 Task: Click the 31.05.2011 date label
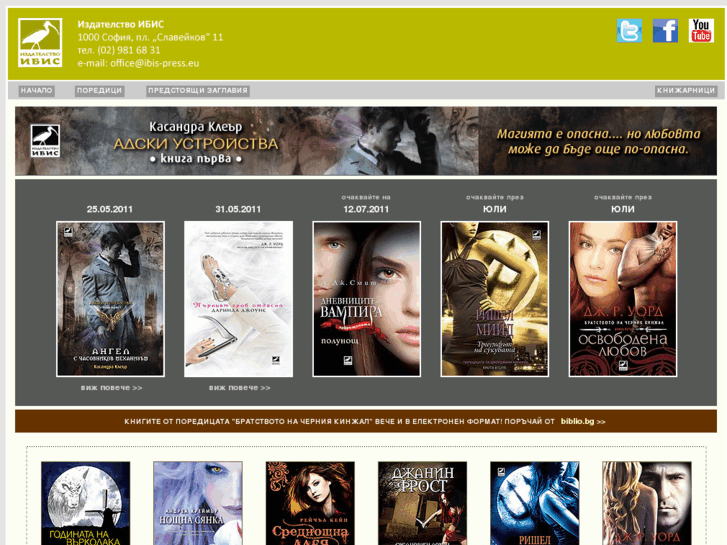point(238,209)
